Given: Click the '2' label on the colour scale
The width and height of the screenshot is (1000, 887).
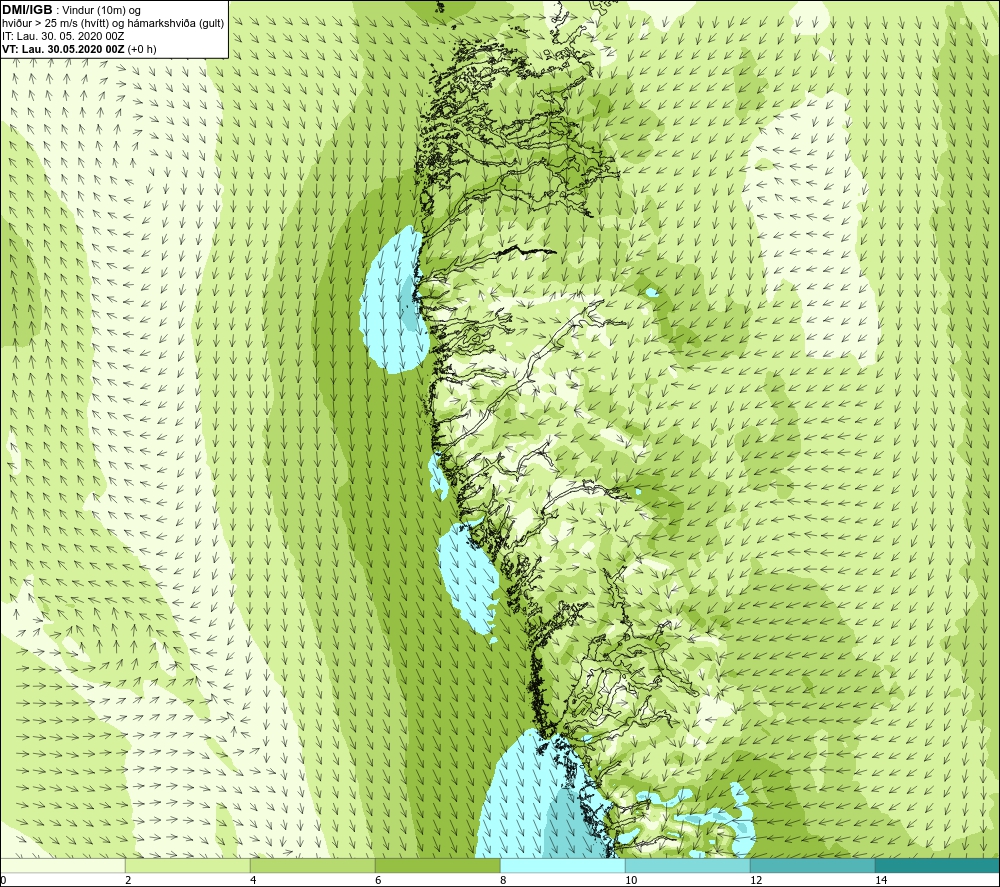Looking at the screenshot, I should coord(128,880).
